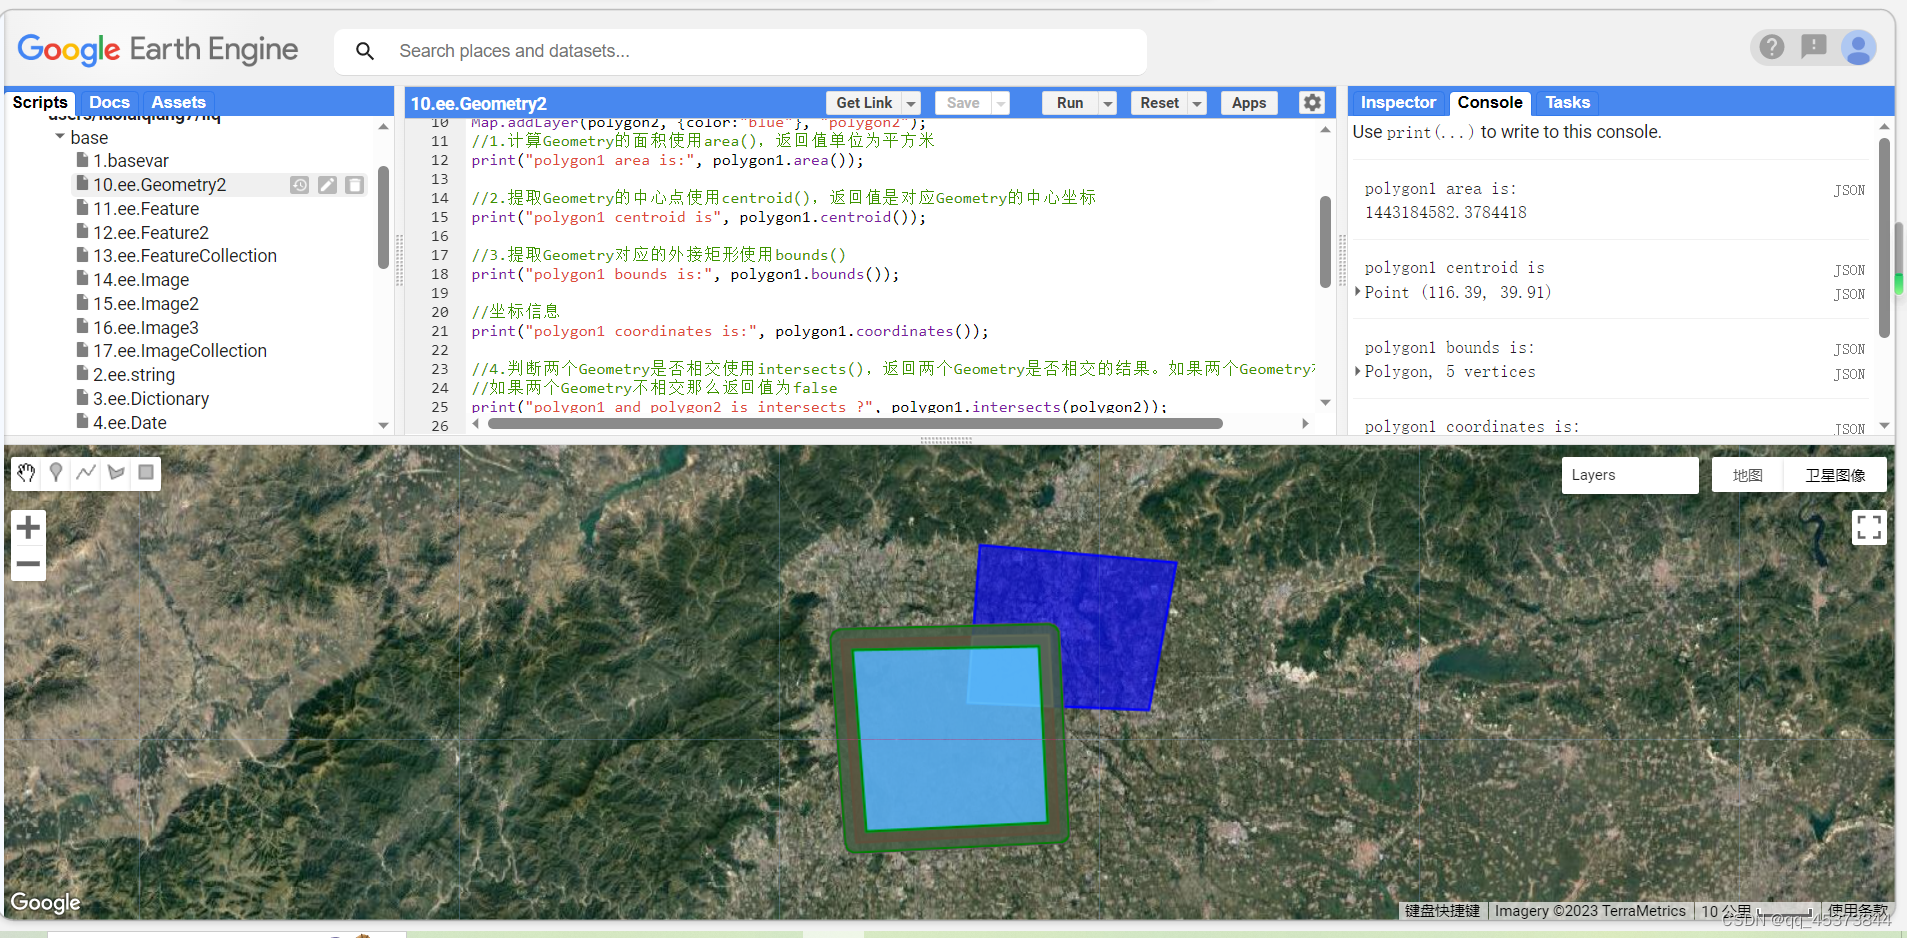Screen dimensions: 1907x938
Task: Collapse the base folder
Action: (x=60, y=137)
